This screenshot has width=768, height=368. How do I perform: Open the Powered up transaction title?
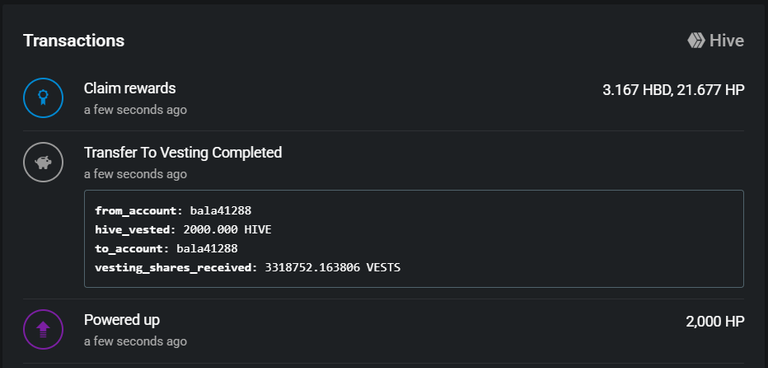pyautogui.click(x=121, y=320)
